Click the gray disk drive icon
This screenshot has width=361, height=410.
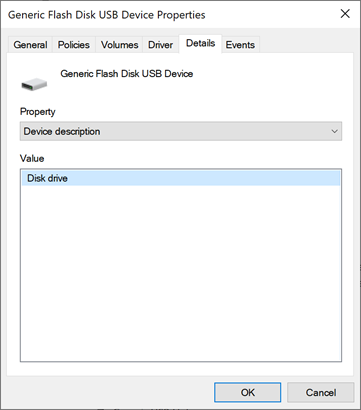34,85
